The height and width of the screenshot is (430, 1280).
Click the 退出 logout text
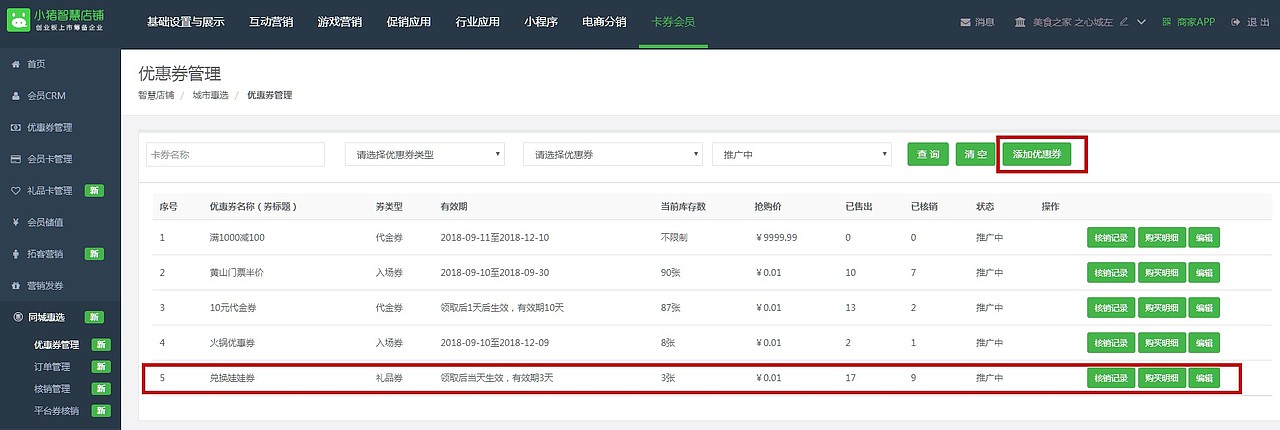coord(1258,22)
